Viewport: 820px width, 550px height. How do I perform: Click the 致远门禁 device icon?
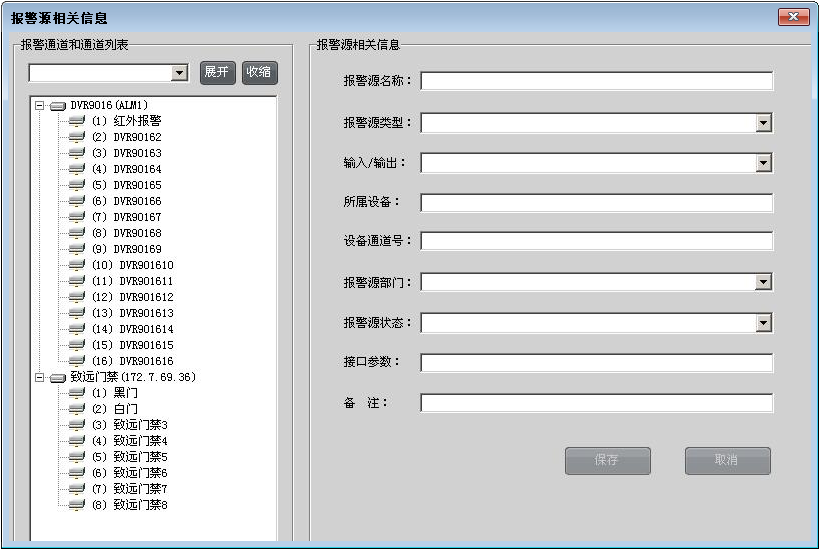click(58, 378)
